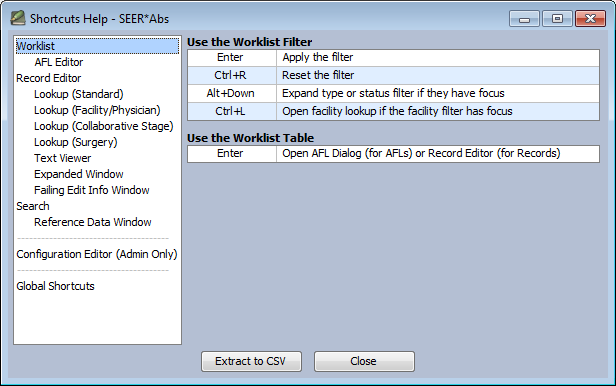616x386 pixels.
Task: Select the Ctrl+R Reset the filter row
Action: 393,75
